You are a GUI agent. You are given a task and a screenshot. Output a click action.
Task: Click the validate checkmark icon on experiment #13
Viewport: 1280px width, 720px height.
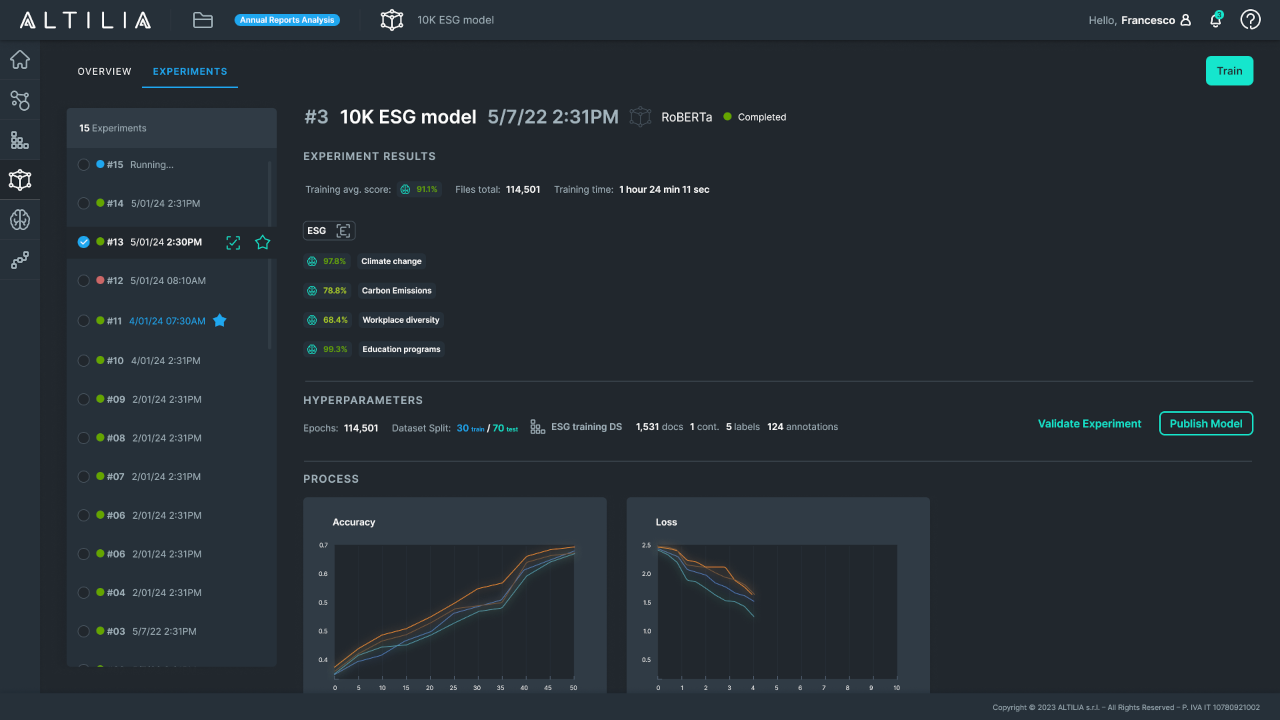tap(233, 242)
